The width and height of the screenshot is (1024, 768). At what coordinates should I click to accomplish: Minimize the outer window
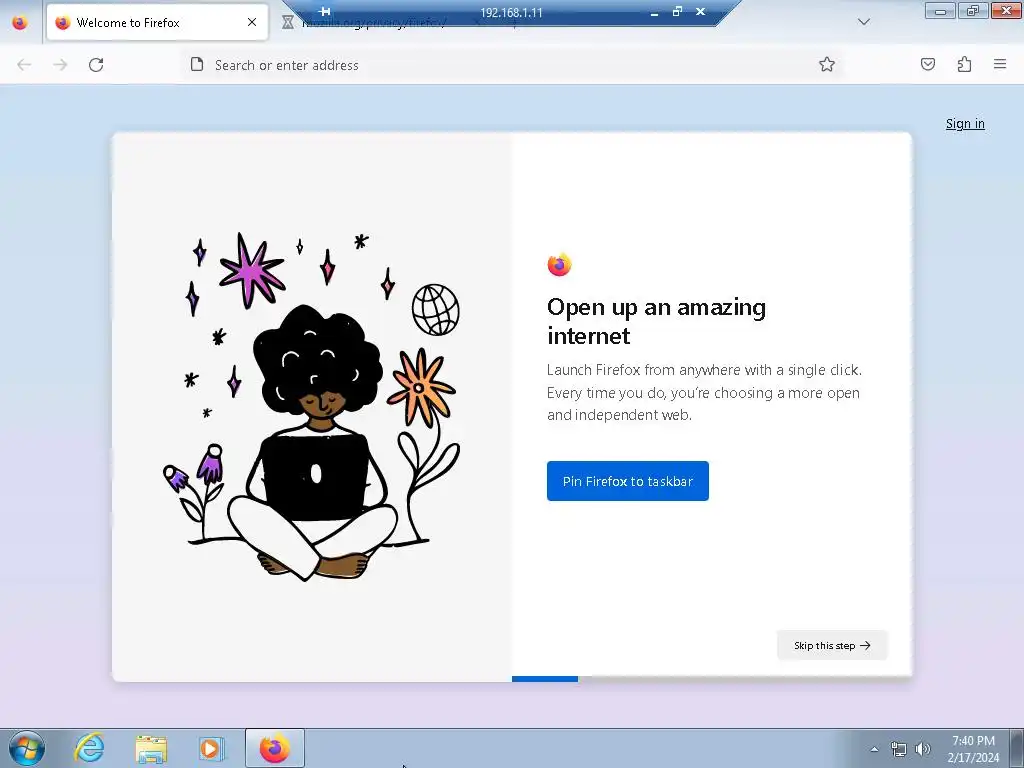click(940, 11)
